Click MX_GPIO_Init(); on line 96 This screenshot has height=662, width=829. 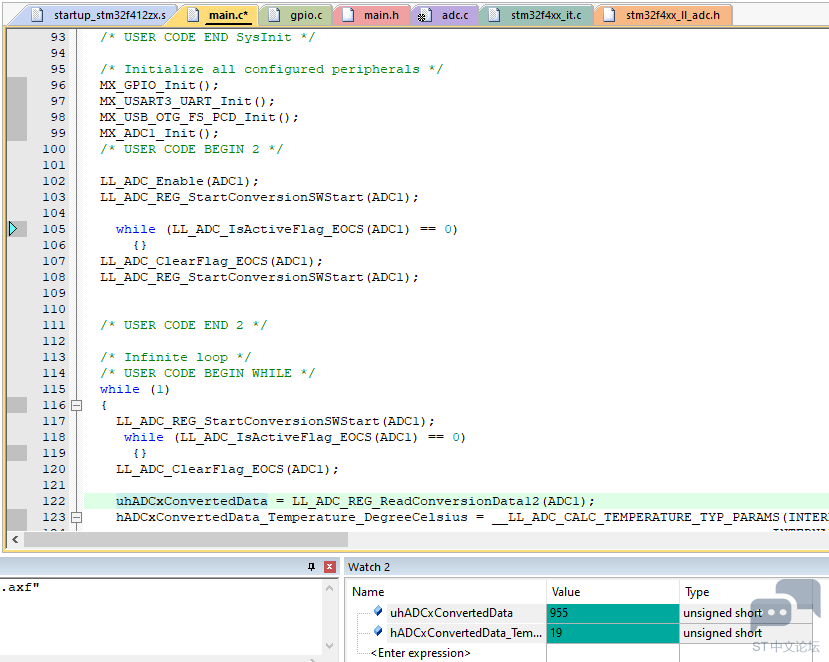[159, 85]
